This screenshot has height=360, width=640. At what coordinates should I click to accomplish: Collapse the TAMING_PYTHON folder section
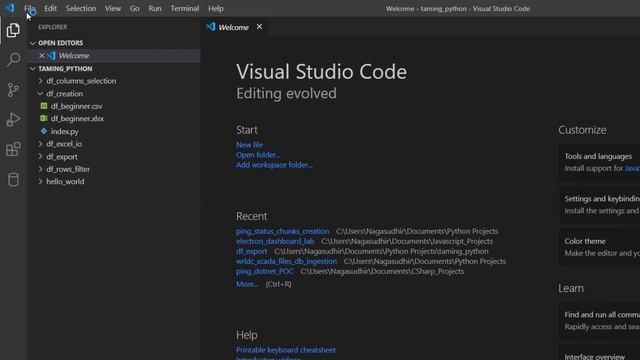tap(33, 69)
